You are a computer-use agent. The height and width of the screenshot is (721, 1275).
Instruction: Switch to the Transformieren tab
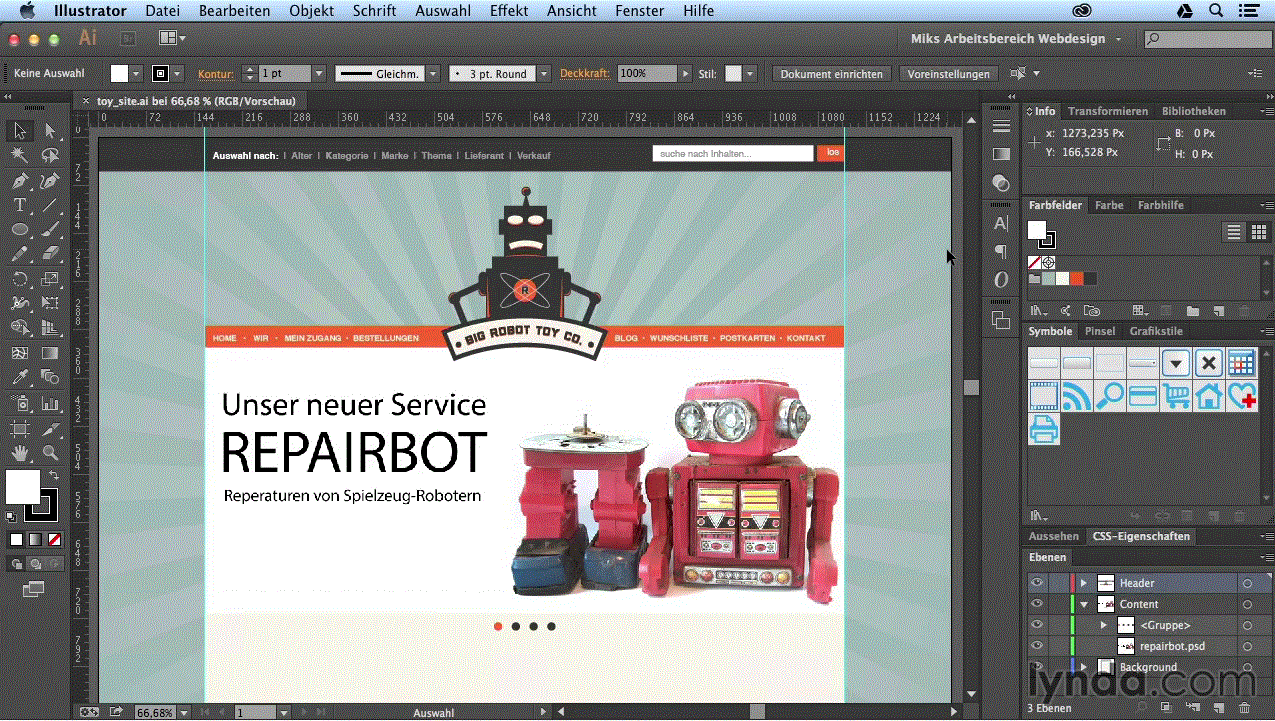(1108, 111)
